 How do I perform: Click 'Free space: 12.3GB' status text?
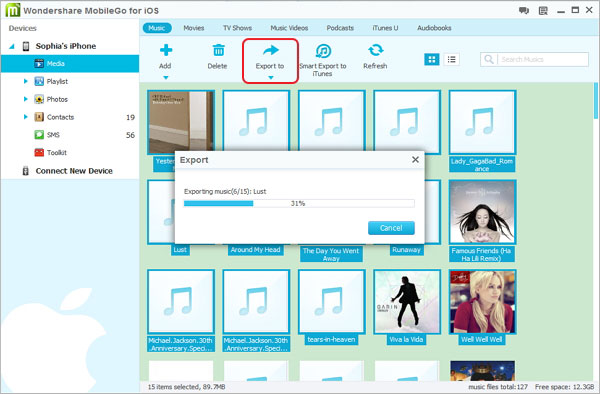564,387
